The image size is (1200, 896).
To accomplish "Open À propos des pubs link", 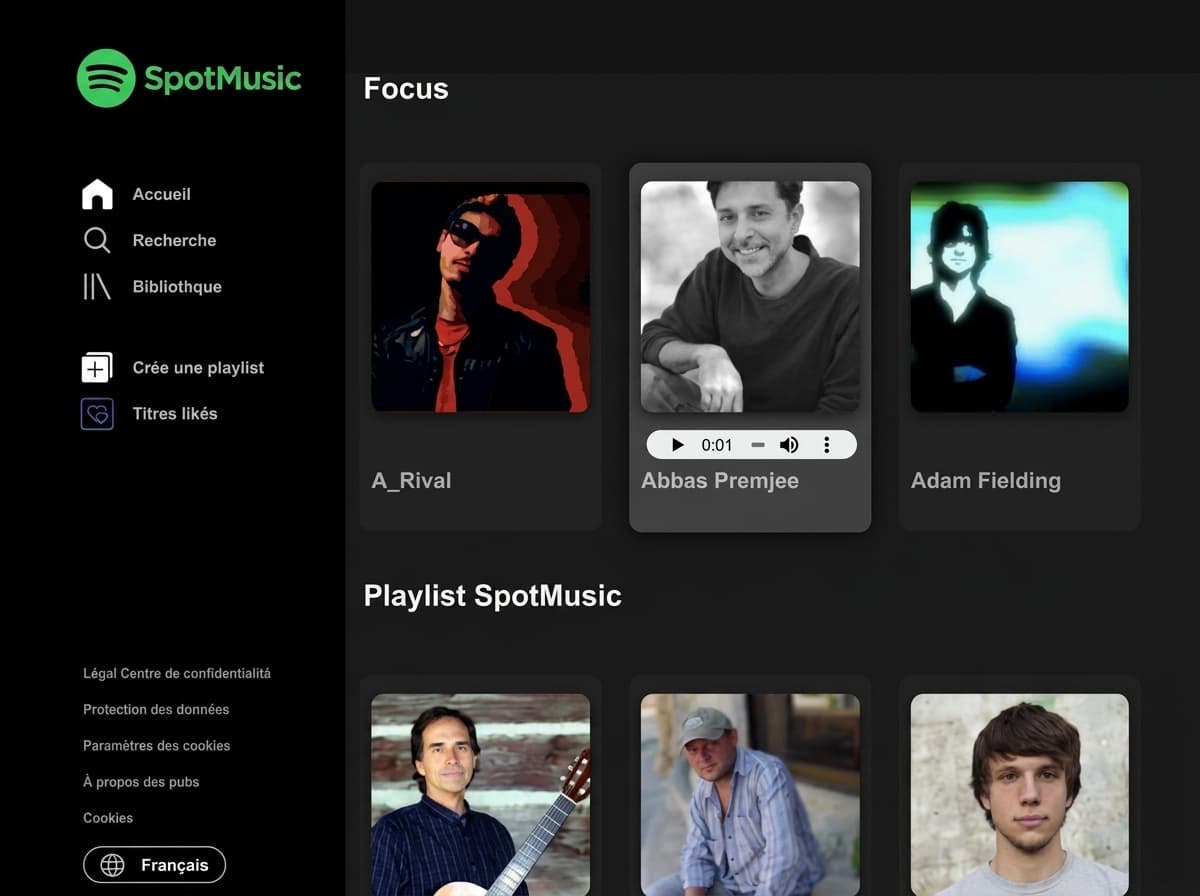I will 141,782.
